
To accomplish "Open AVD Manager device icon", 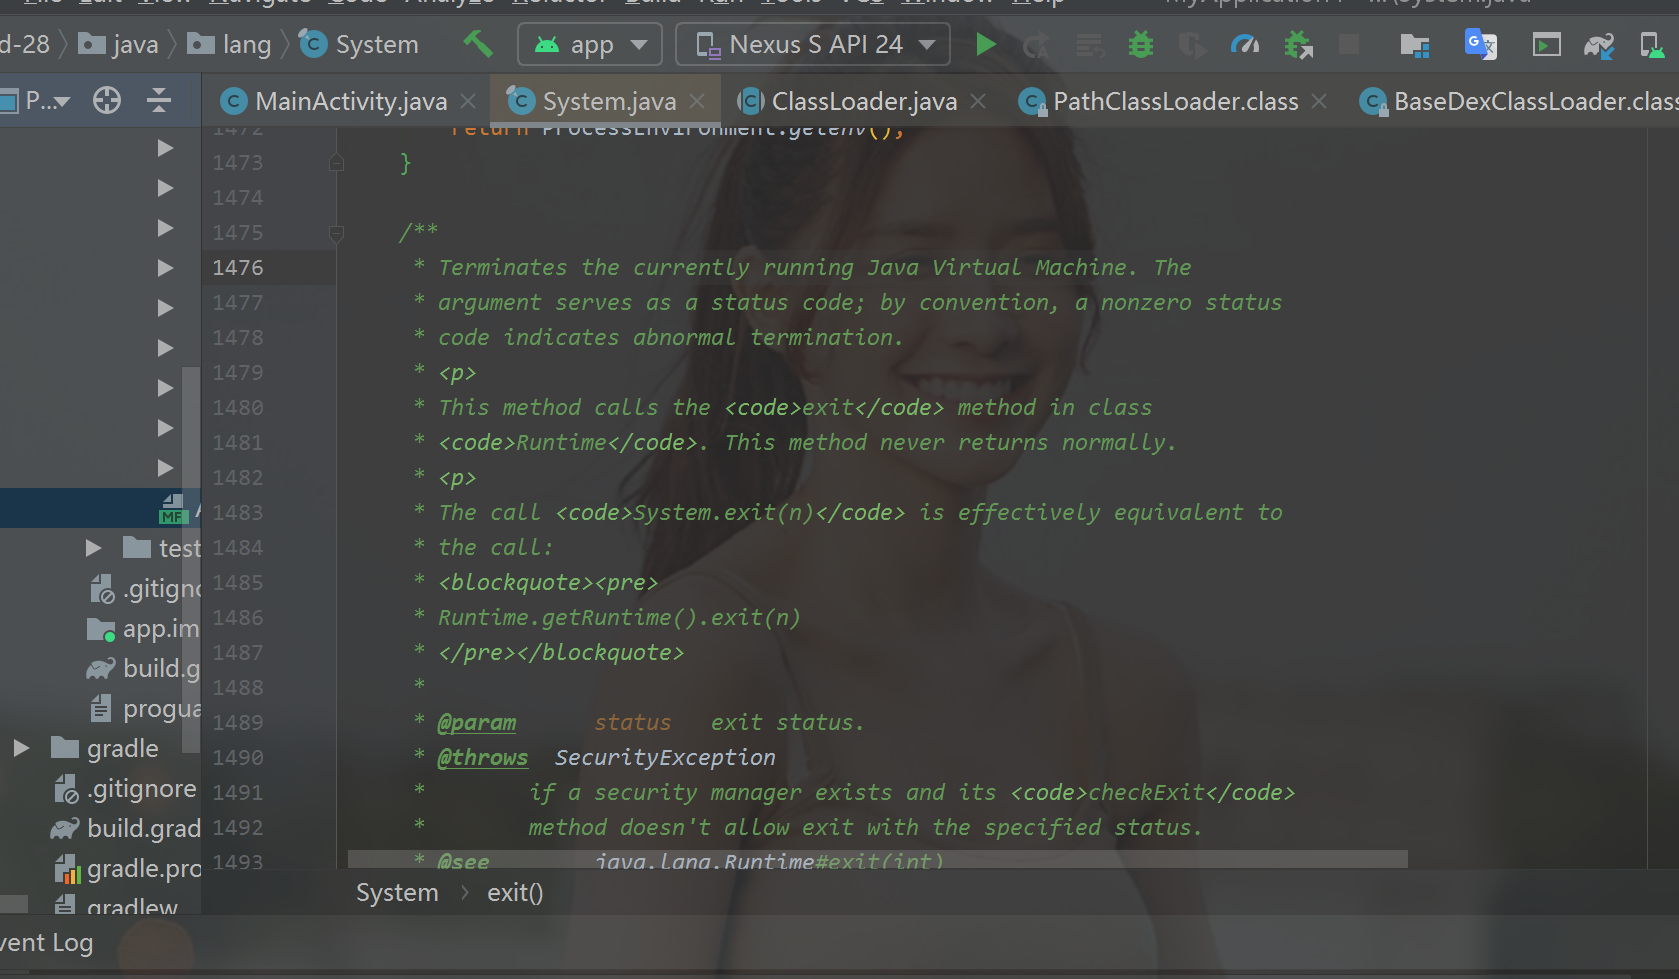I will point(1652,45).
